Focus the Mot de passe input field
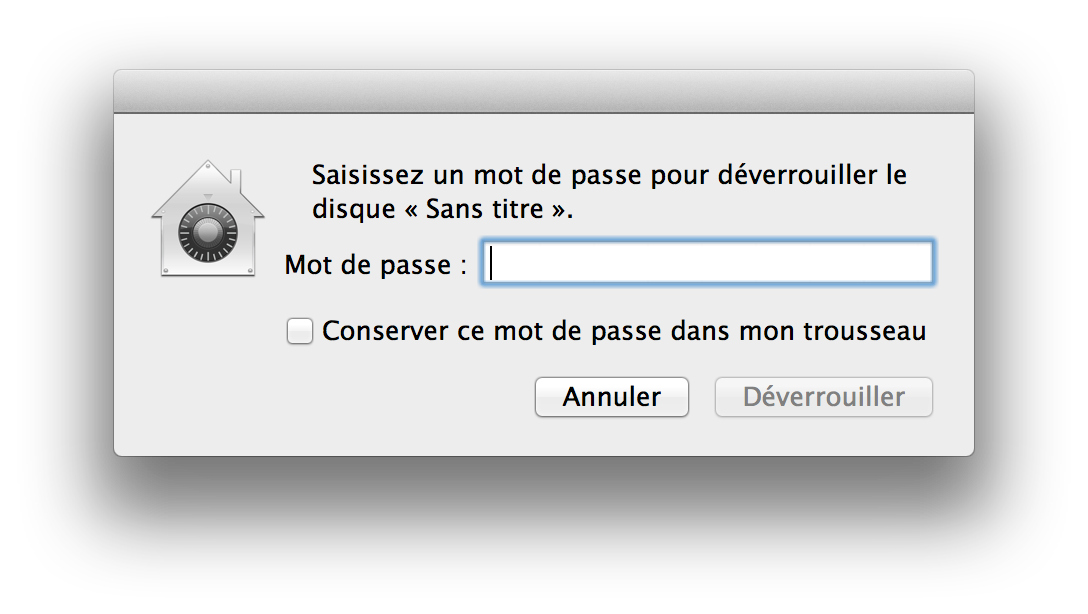Viewport: 1088px width, 614px height. click(x=707, y=264)
